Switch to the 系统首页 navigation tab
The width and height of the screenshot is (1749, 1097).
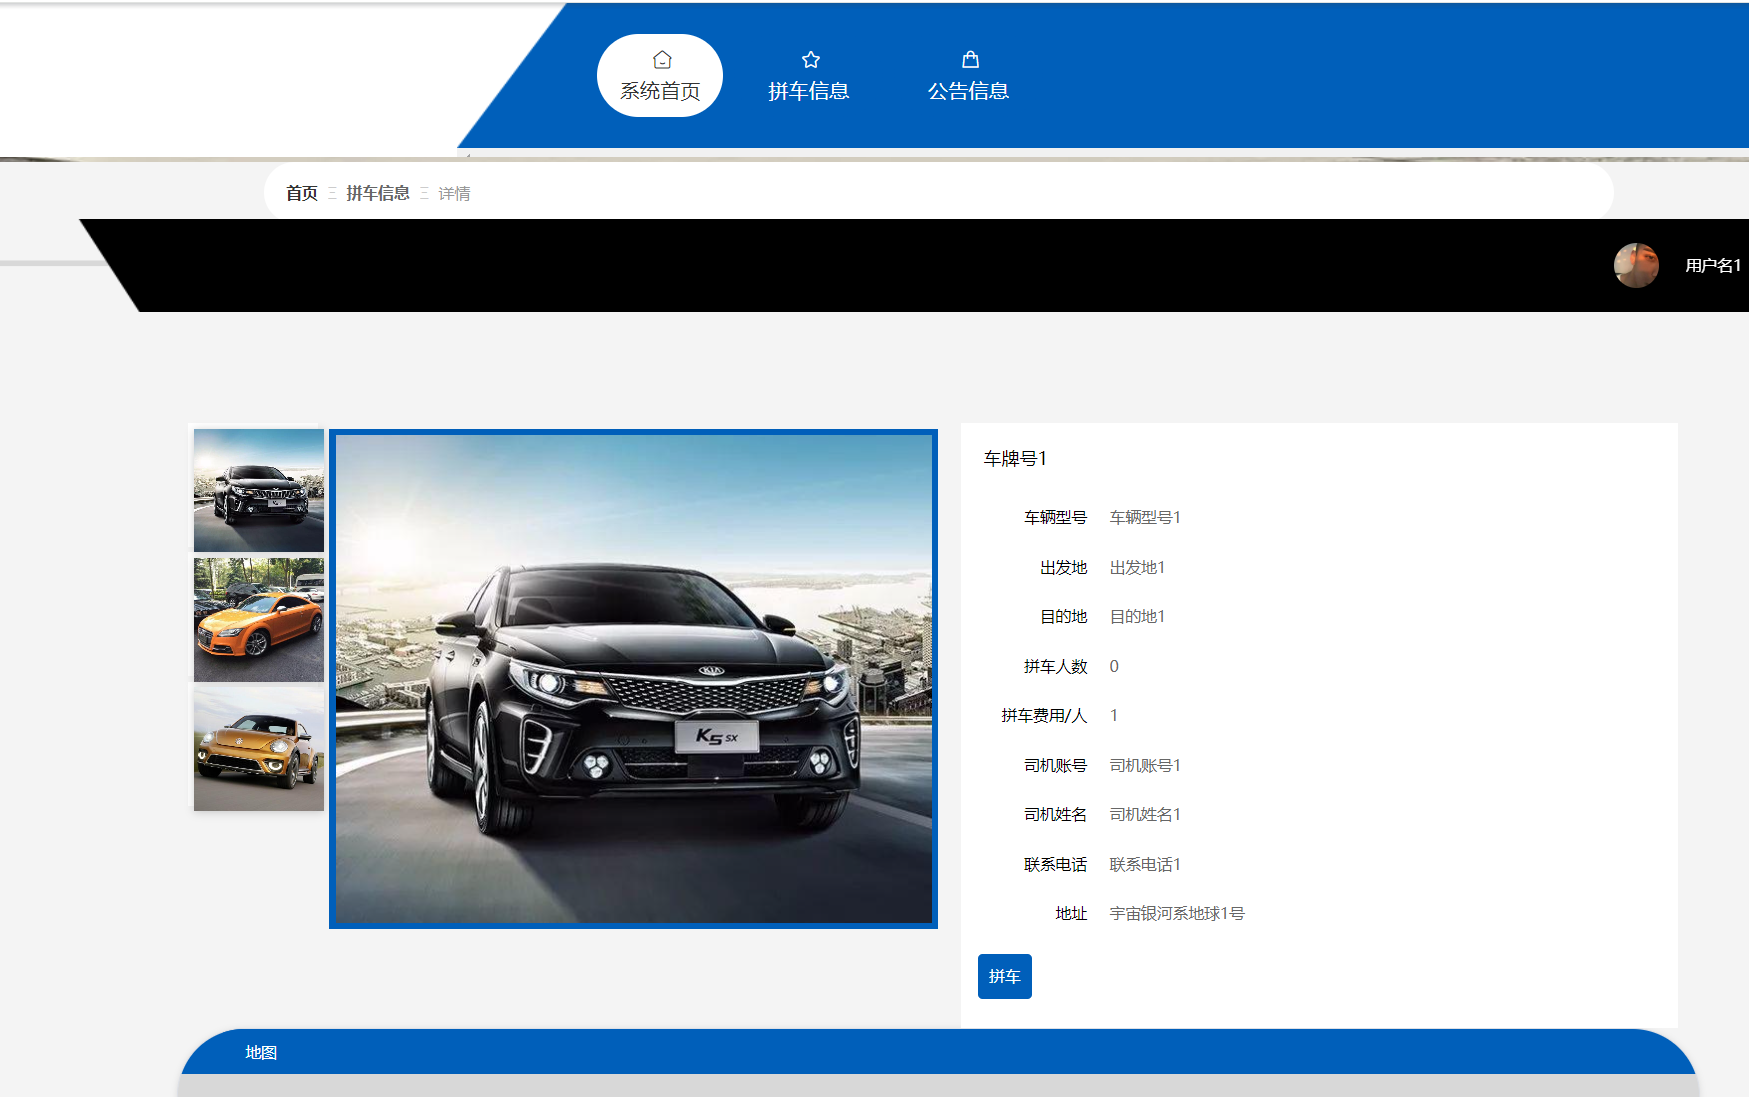[660, 90]
